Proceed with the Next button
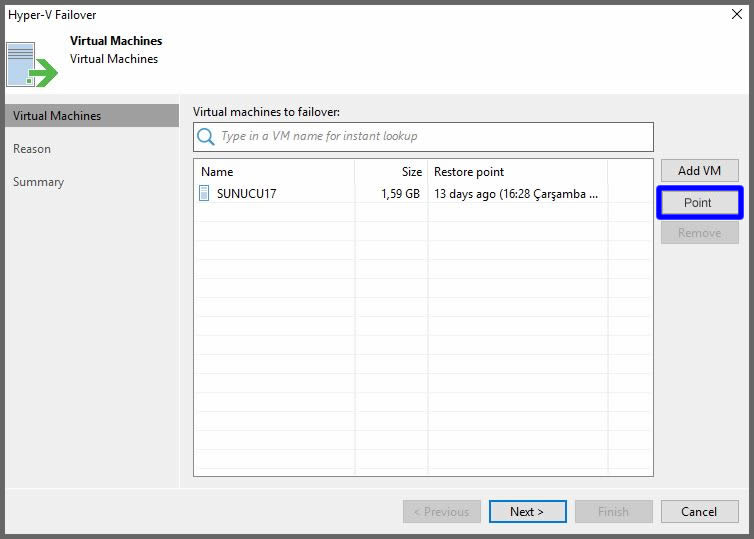The width and height of the screenshot is (754, 539). point(527,512)
